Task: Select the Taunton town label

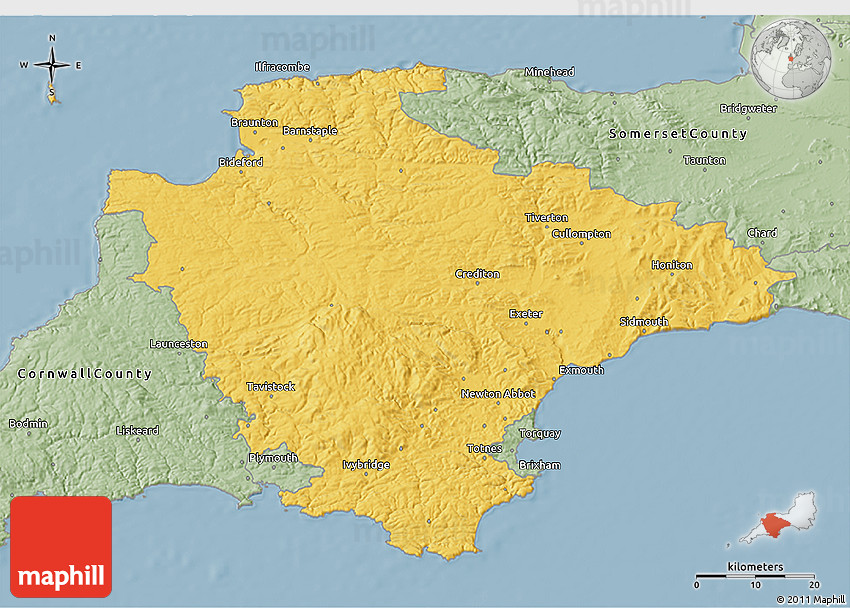Action: (x=704, y=160)
